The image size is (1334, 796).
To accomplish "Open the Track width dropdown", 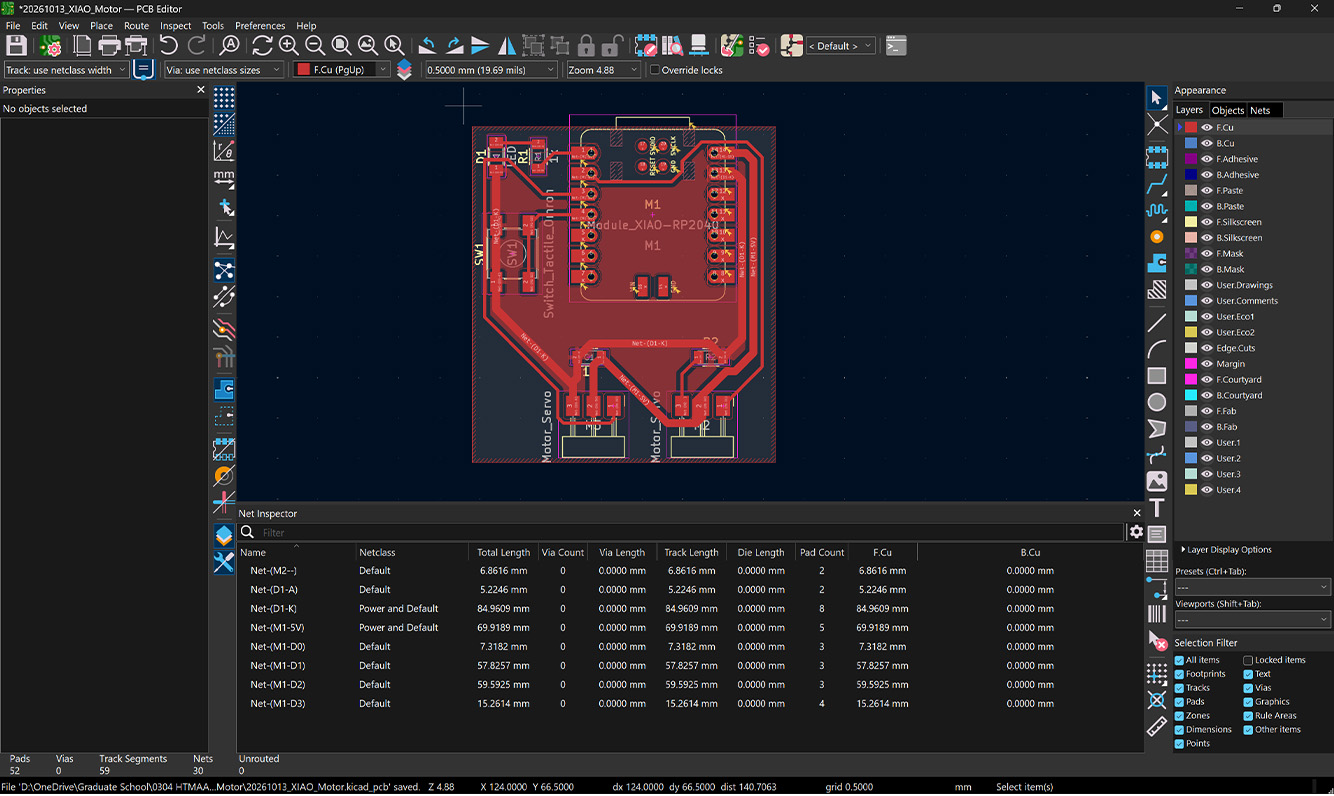I will click(x=66, y=70).
